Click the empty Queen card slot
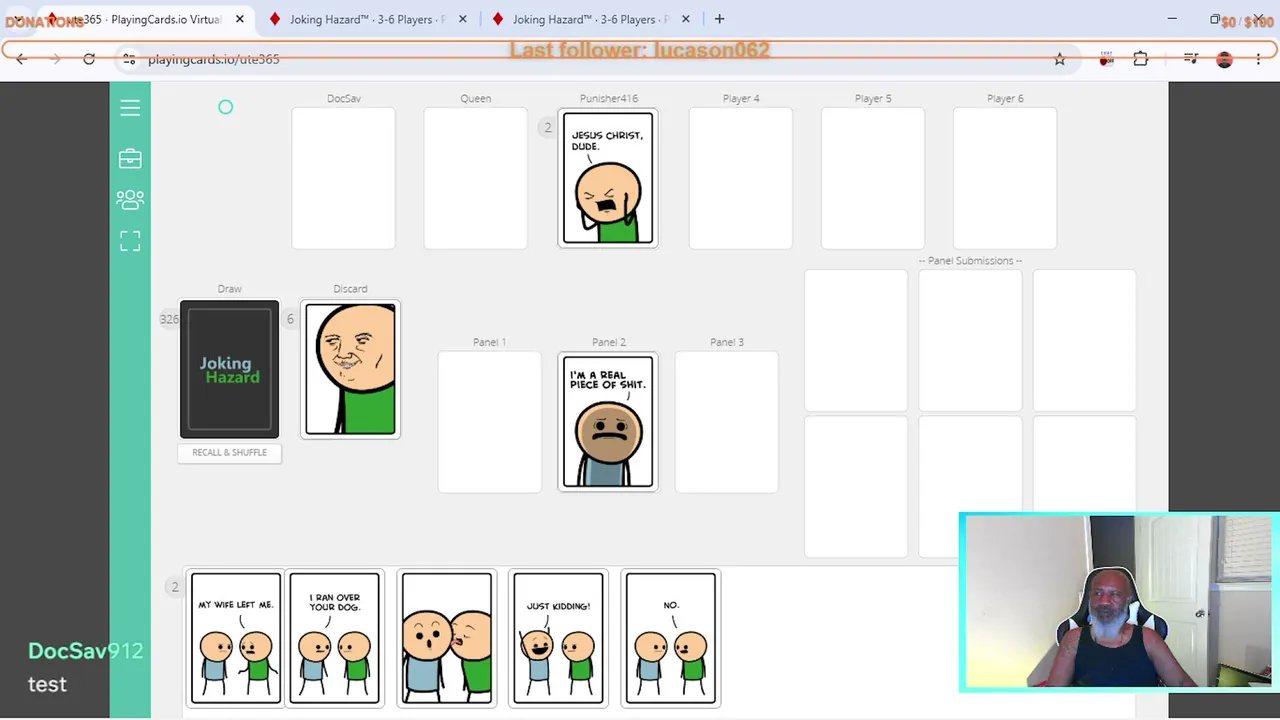Viewport: 1280px width, 720px height. [x=475, y=178]
